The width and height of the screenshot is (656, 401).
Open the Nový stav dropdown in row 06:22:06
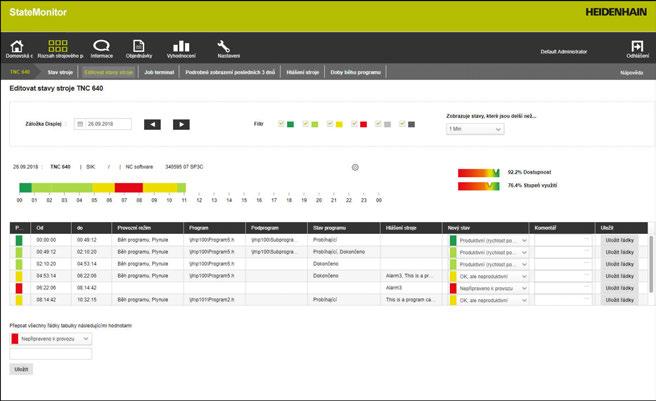pos(489,288)
